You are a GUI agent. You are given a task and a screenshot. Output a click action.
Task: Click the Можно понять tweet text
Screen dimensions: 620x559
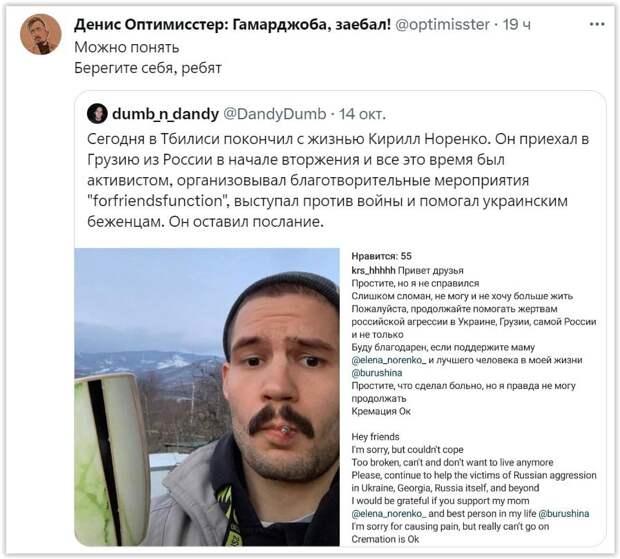127,47
